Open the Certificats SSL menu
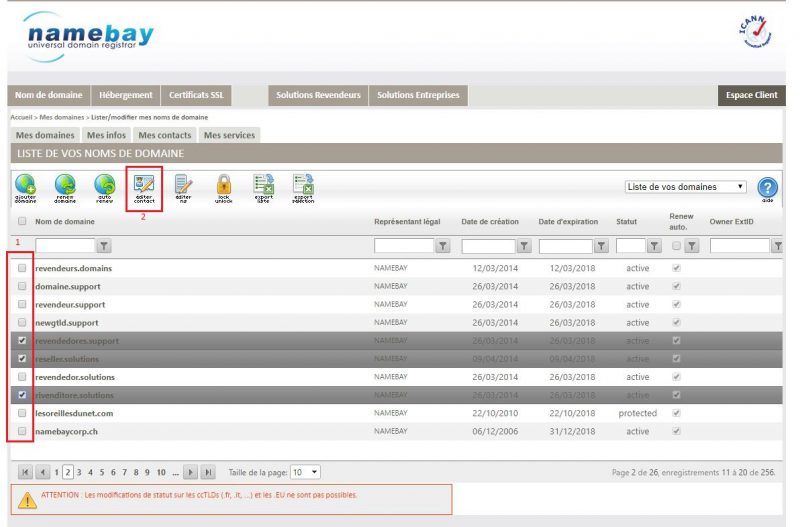 pos(196,95)
